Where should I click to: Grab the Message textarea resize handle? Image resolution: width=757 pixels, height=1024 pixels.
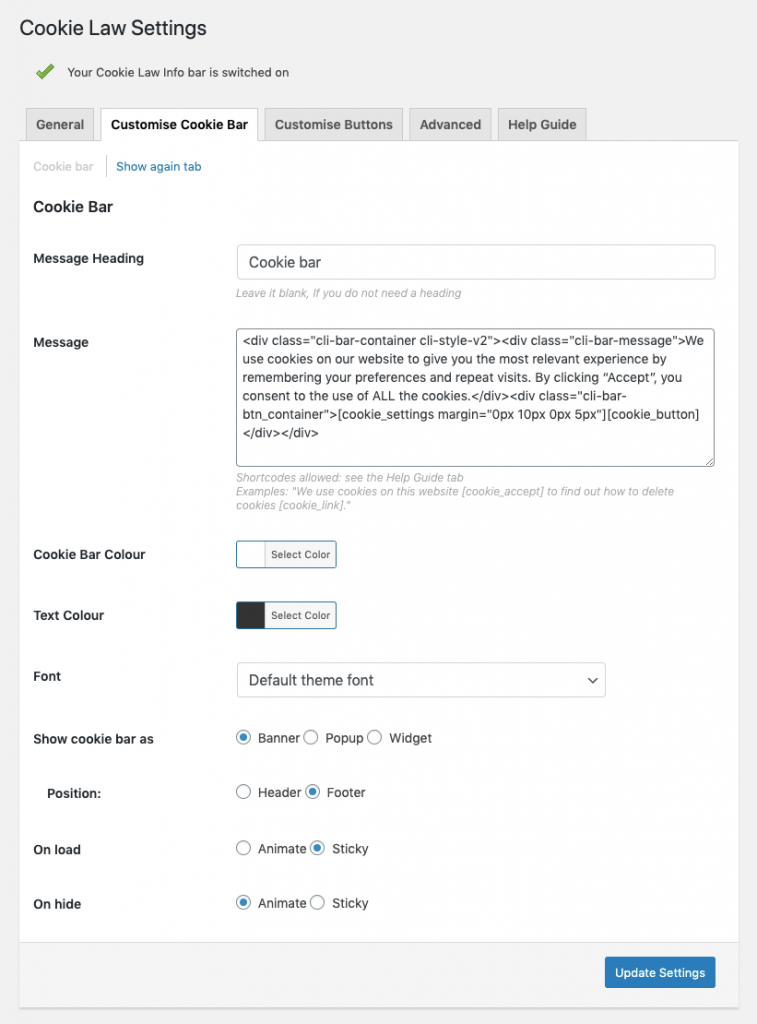tap(709, 461)
